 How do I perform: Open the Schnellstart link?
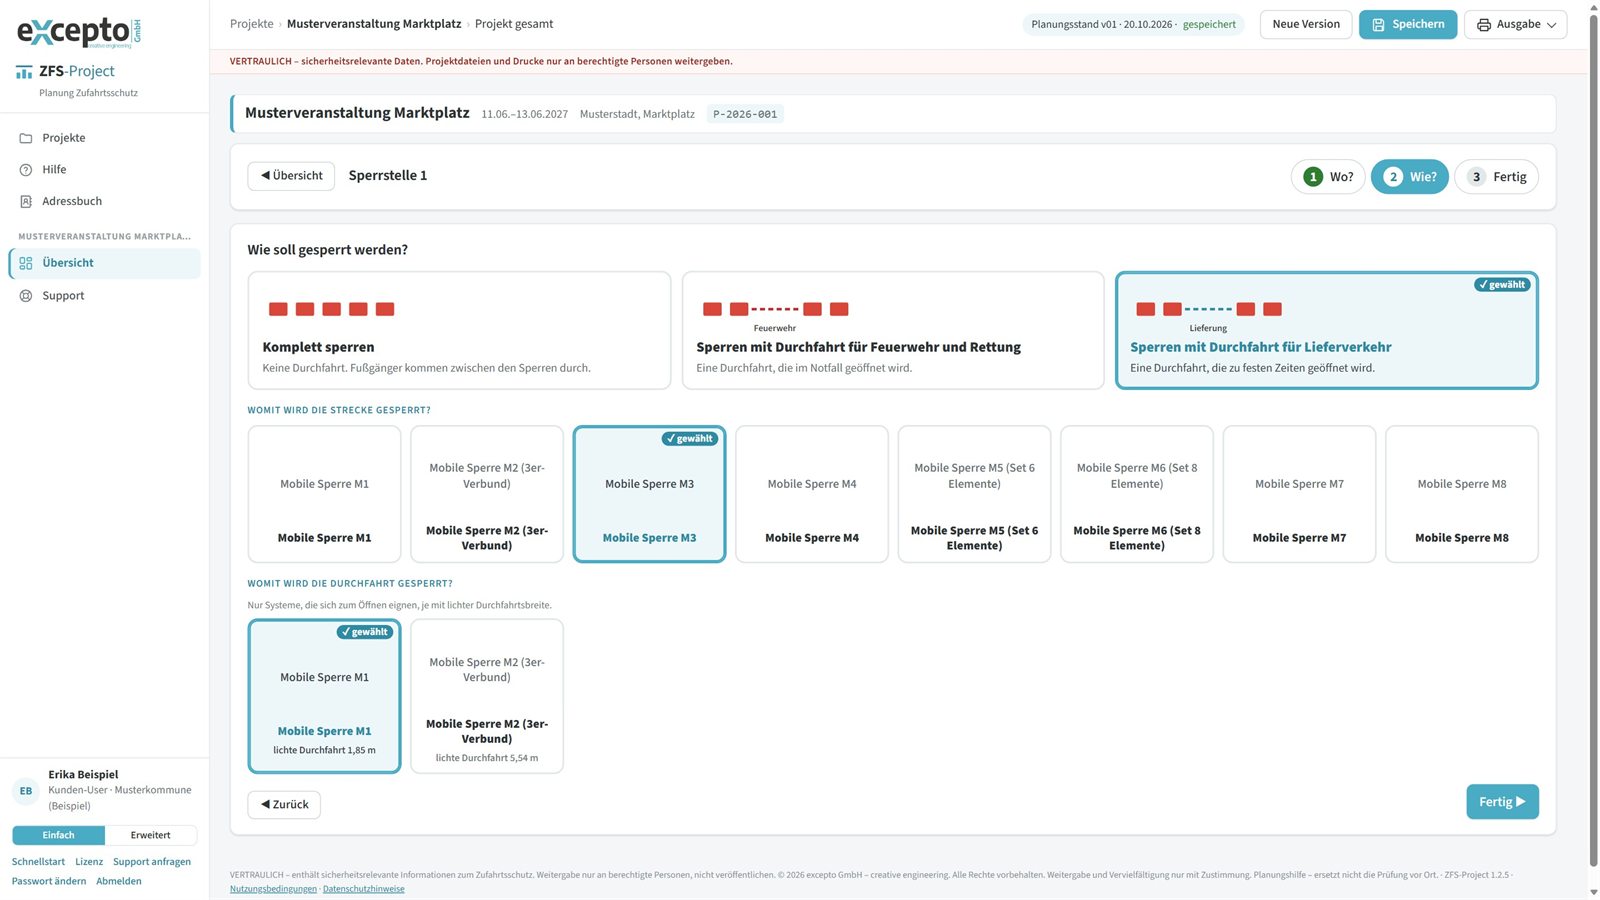[38, 862]
